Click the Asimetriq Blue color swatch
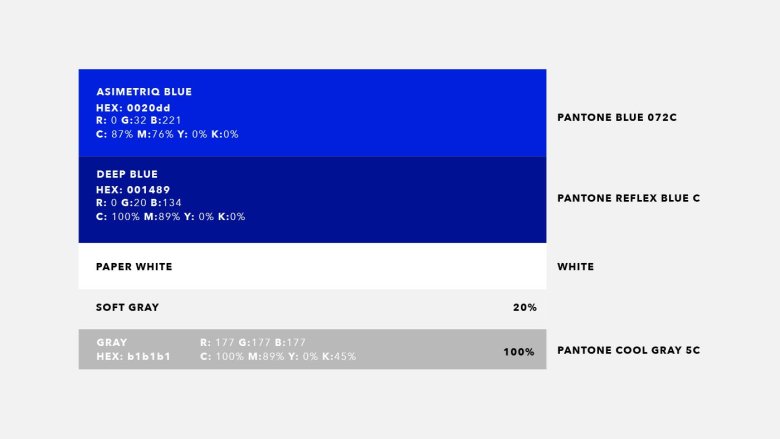The height and width of the screenshot is (439, 780). pos(400,112)
